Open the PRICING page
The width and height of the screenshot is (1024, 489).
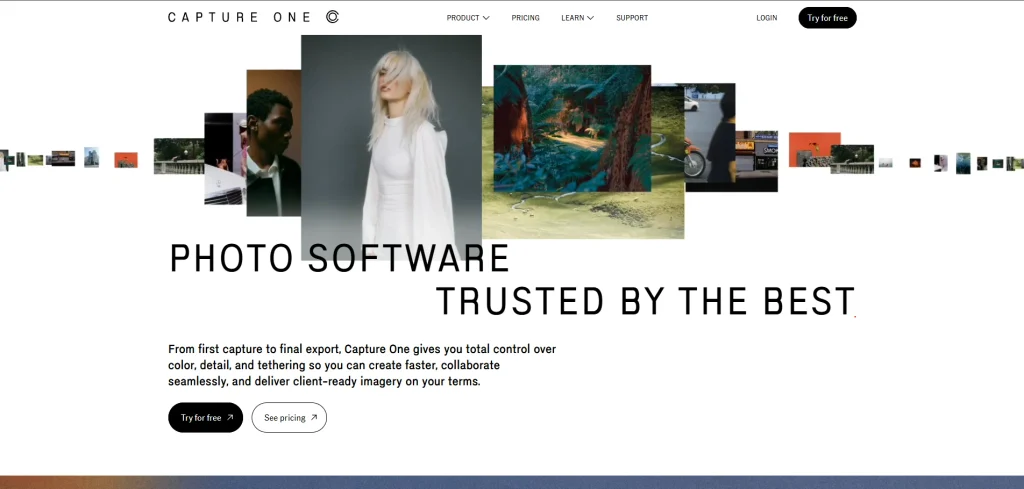pos(525,18)
